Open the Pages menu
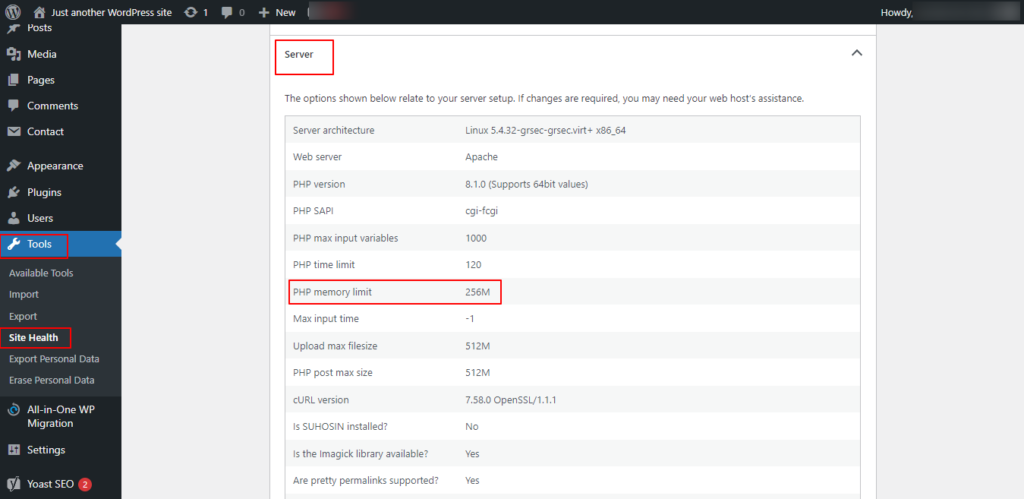This screenshot has width=1024, height=499. [40, 80]
